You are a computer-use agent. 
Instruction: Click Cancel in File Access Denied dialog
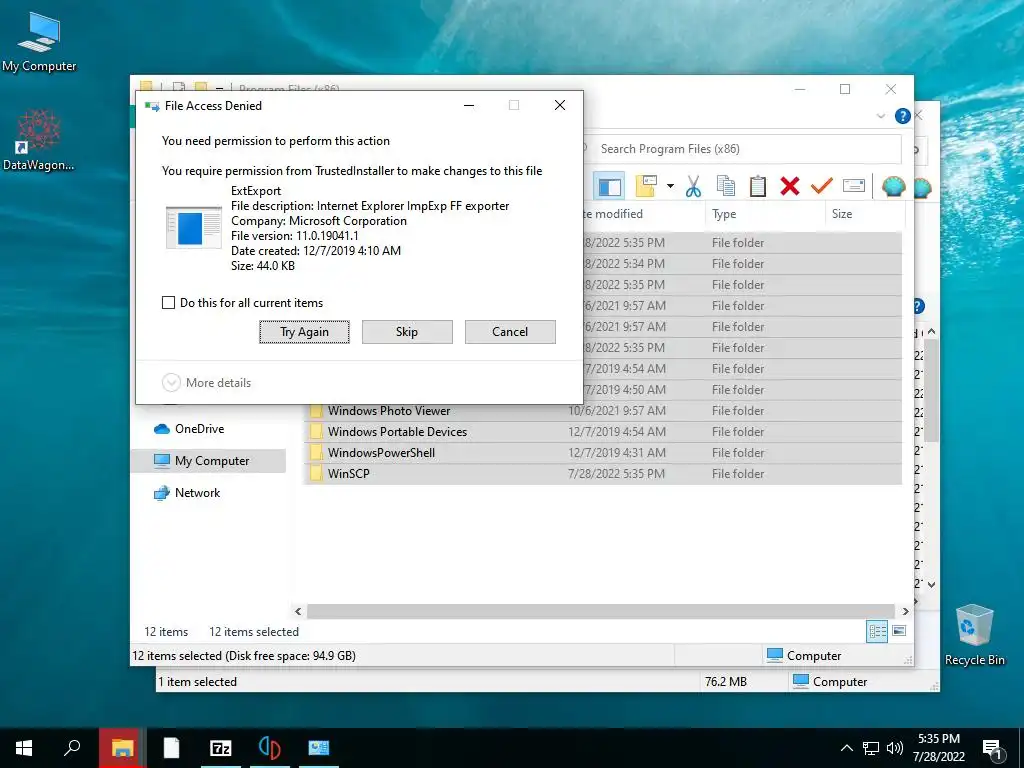pyautogui.click(x=510, y=332)
